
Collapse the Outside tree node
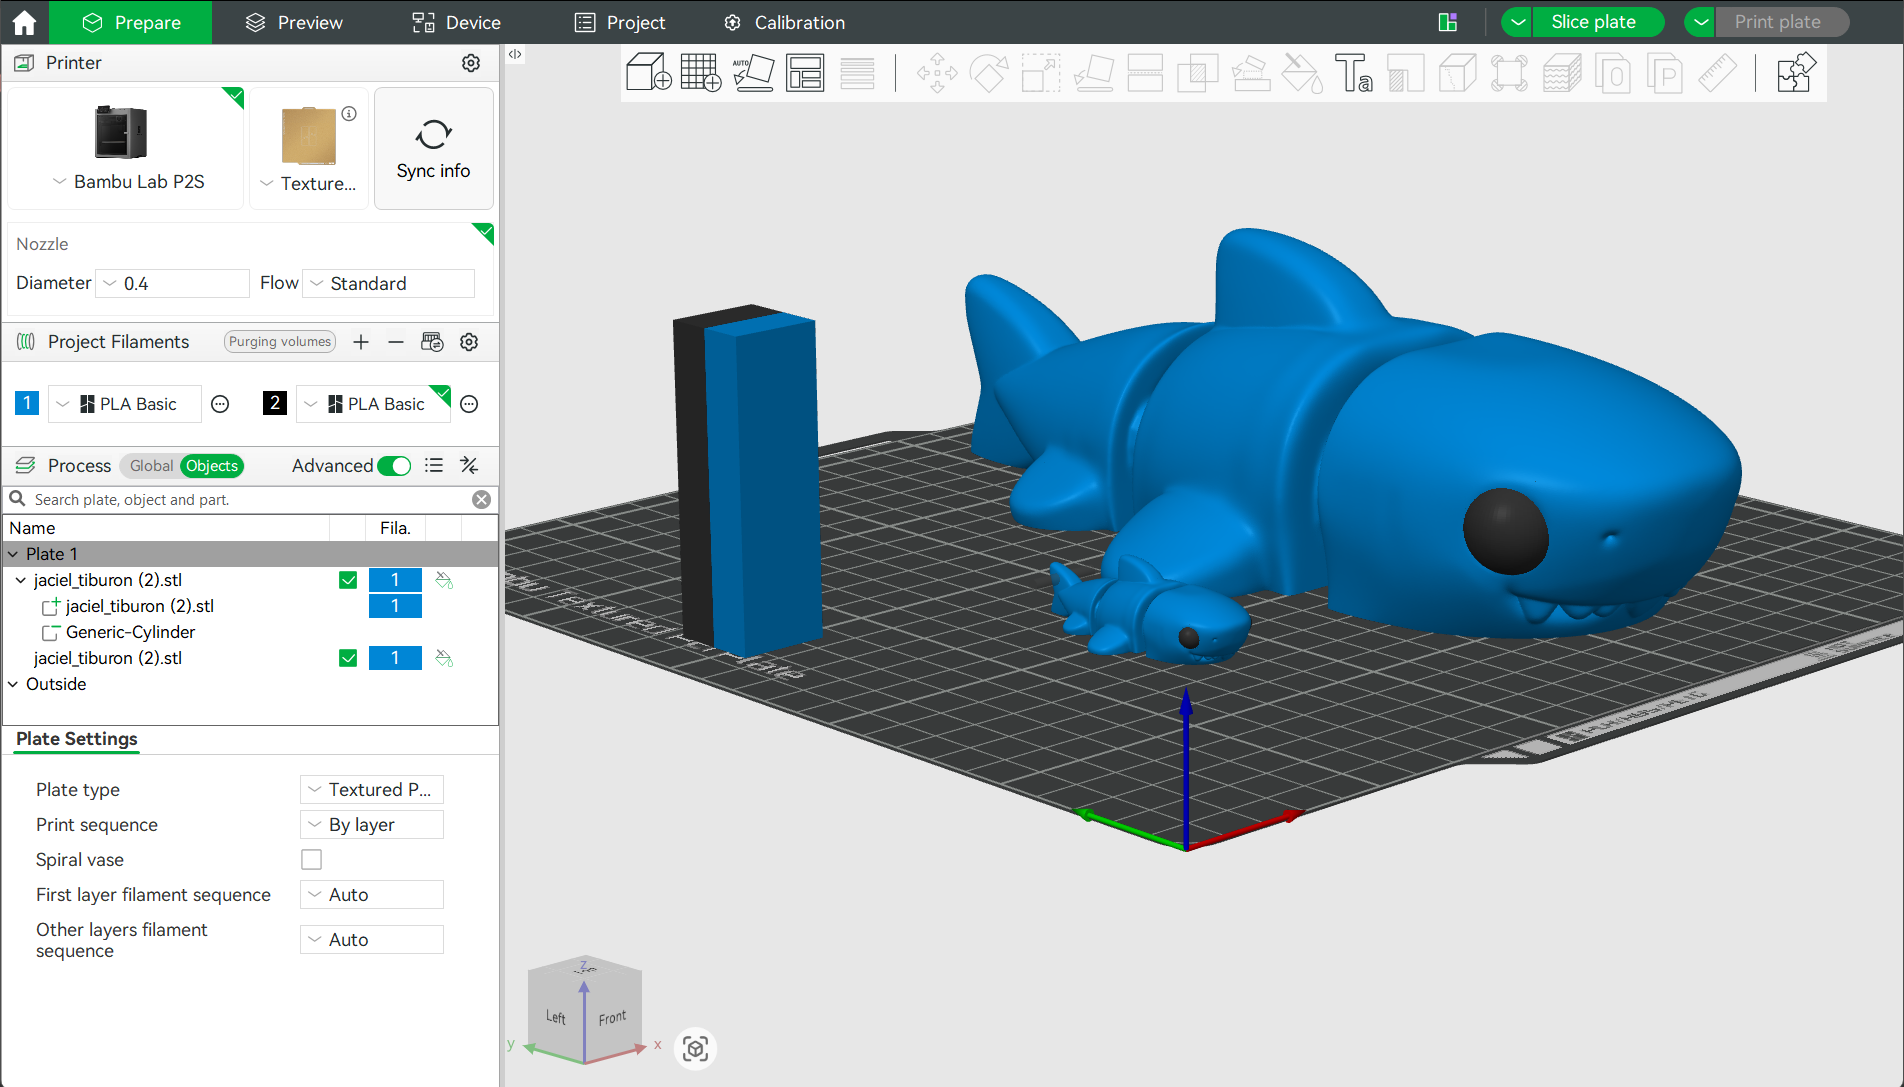tap(13, 684)
